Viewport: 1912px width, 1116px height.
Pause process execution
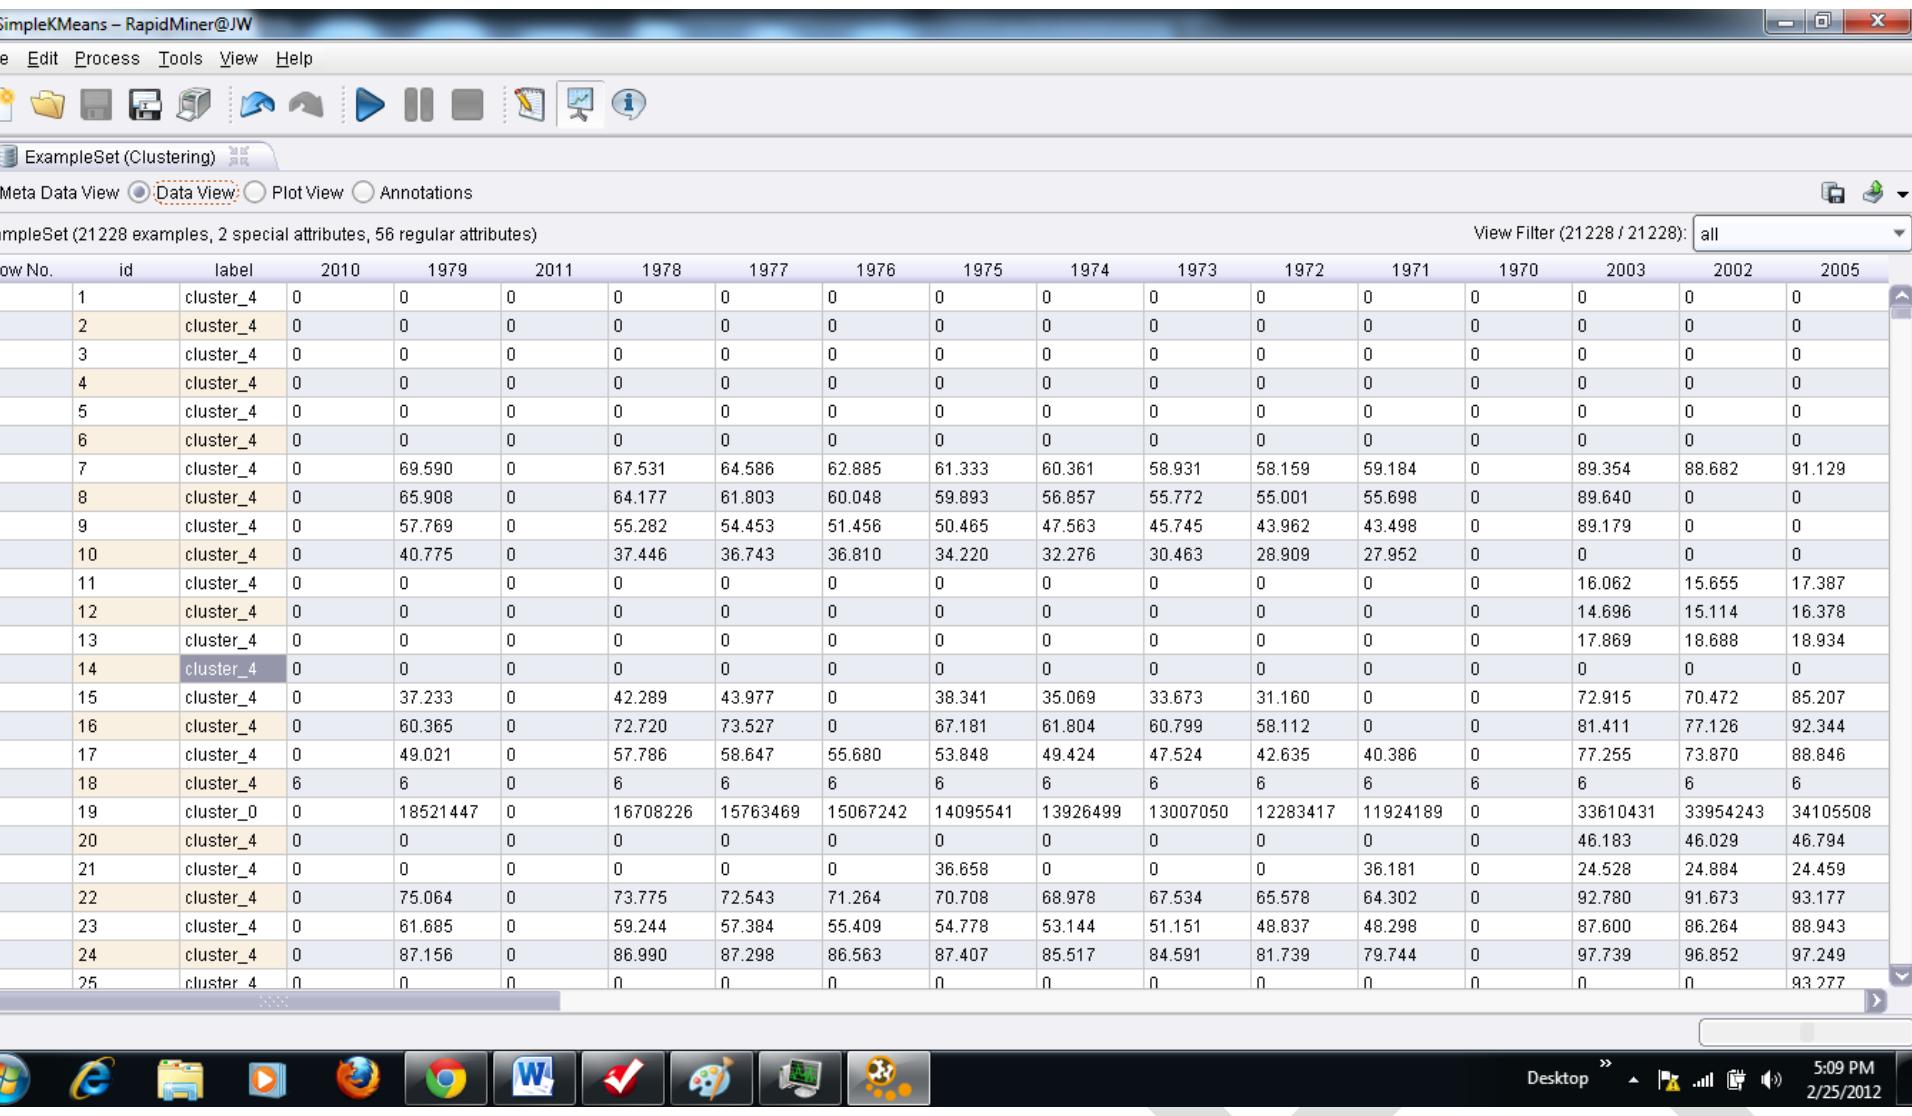tap(418, 105)
